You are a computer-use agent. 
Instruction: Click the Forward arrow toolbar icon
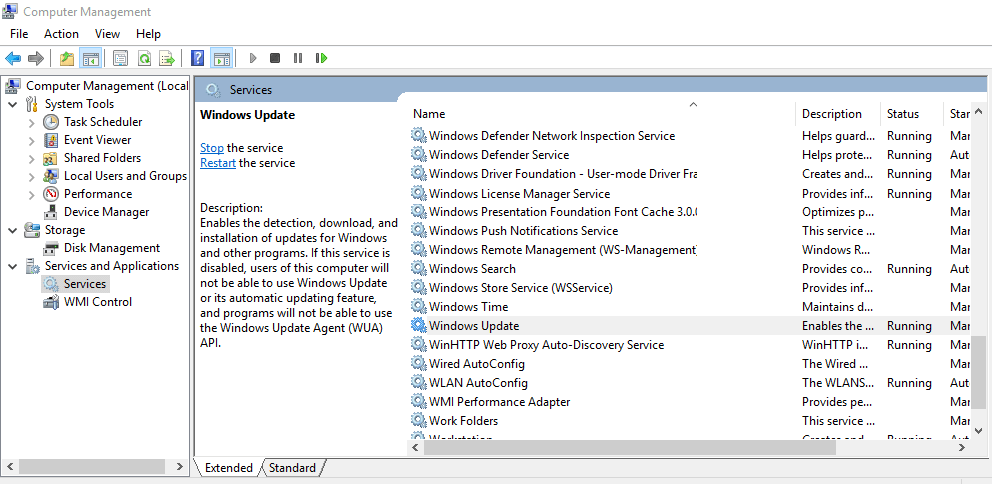pos(36,58)
